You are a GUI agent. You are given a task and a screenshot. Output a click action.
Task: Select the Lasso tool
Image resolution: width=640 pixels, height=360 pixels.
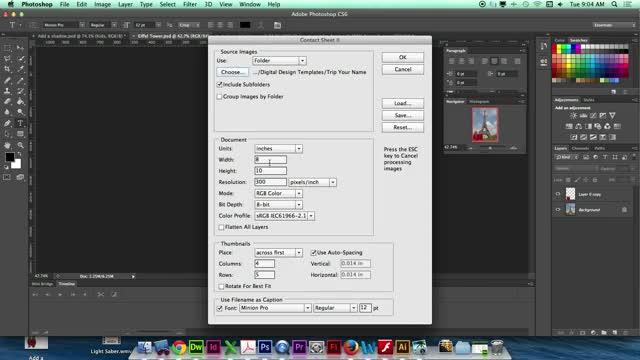pyautogui.click(x=7, y=59)
